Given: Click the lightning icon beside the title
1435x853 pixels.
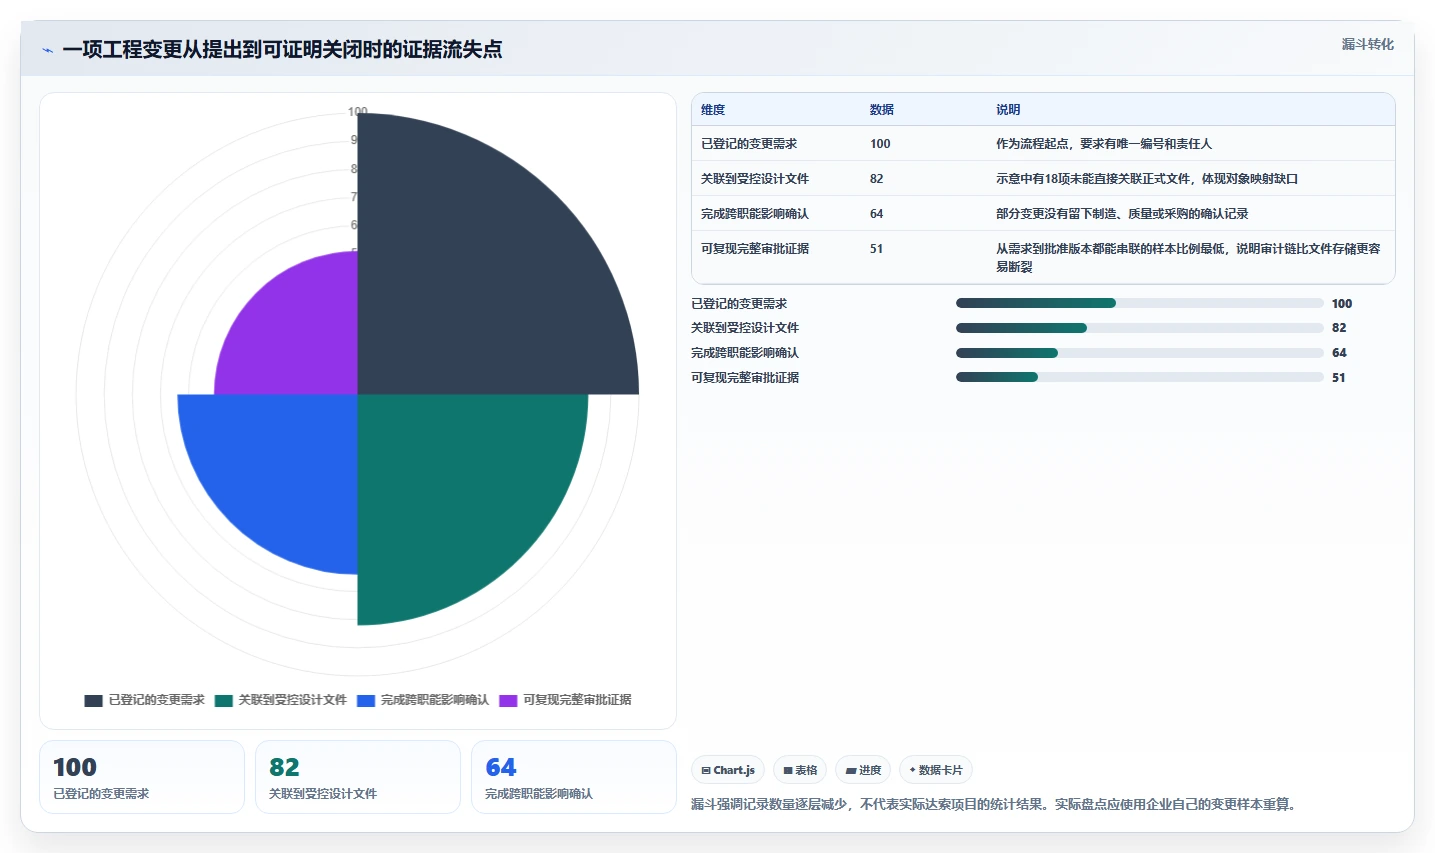Looking at the screenshot, I should (47, 50).
